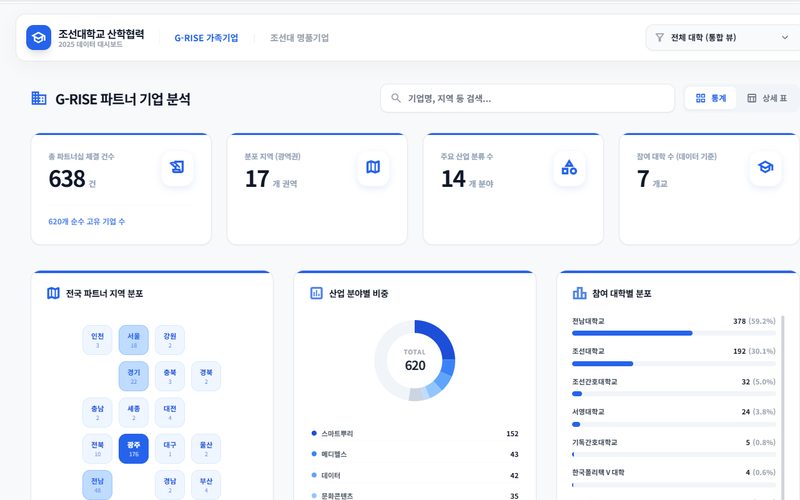
Task: Click the graduation cap logo icon
Action: tap(39, 38)
